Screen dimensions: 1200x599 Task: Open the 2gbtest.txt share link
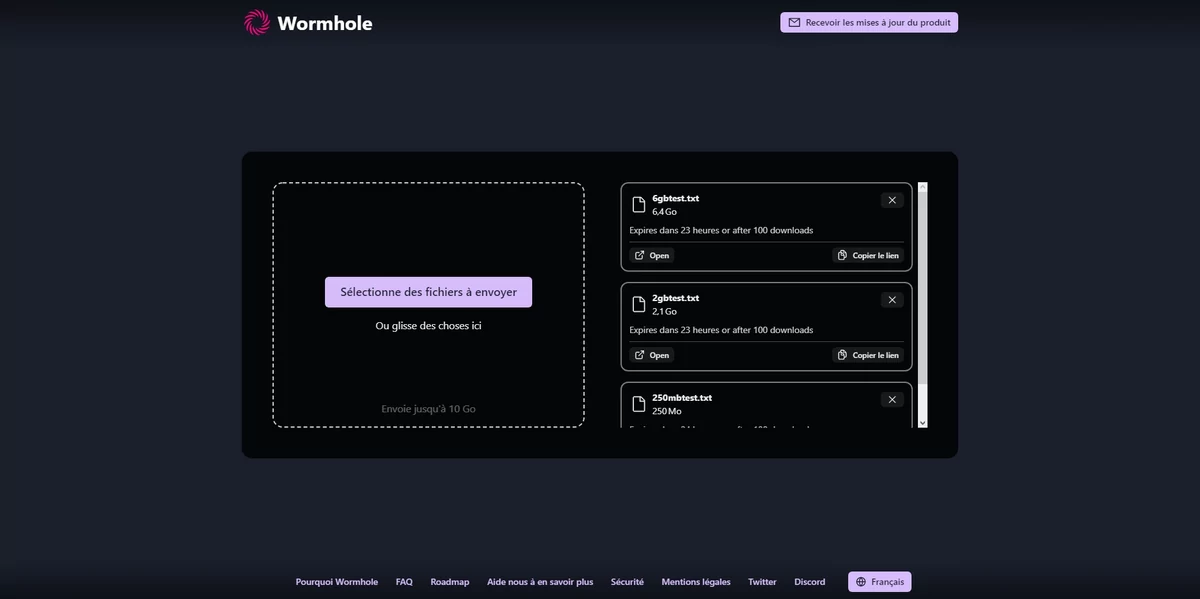point(652,355)
